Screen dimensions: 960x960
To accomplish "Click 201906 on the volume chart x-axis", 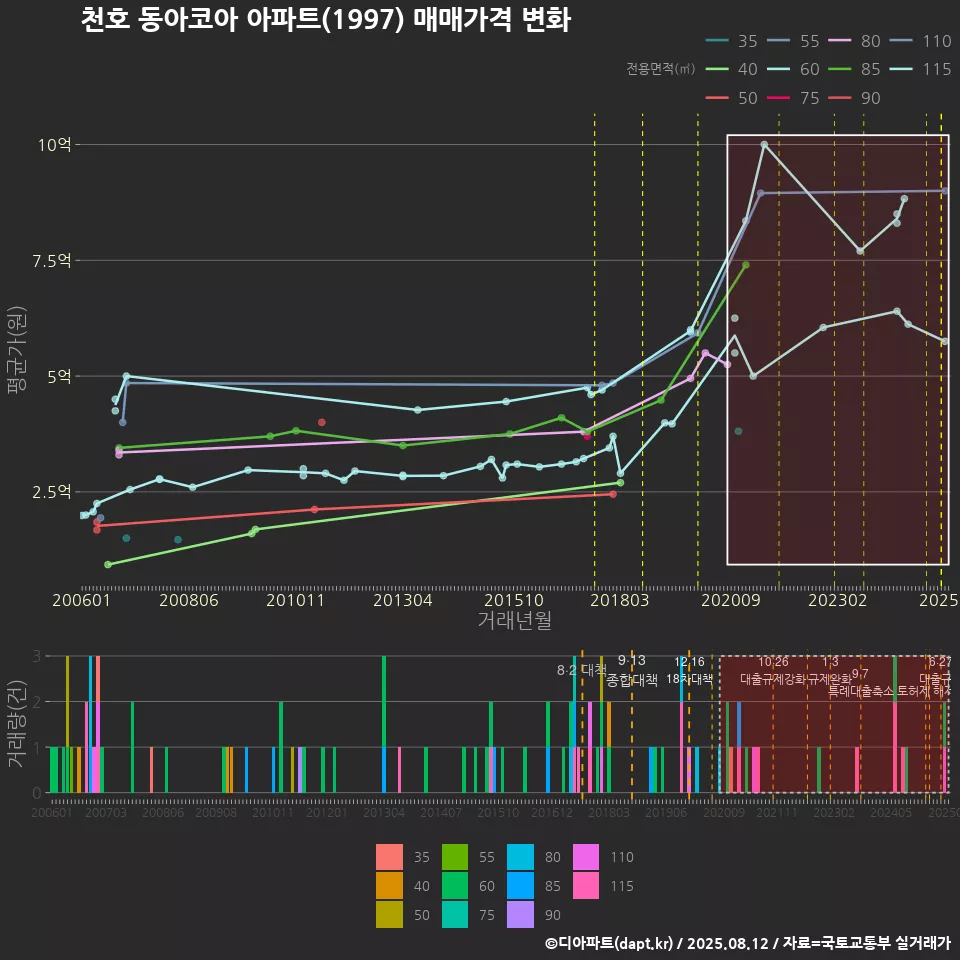I will pos(666,812).
